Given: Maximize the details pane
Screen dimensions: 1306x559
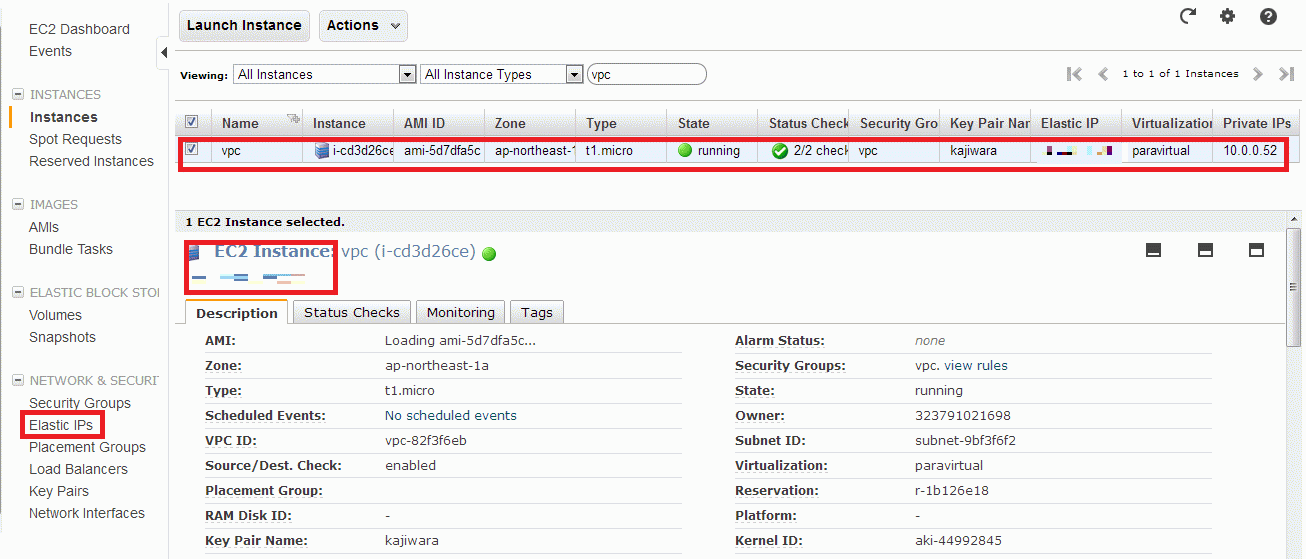Looking at the screenshot, I should [x=1257, y=250].
